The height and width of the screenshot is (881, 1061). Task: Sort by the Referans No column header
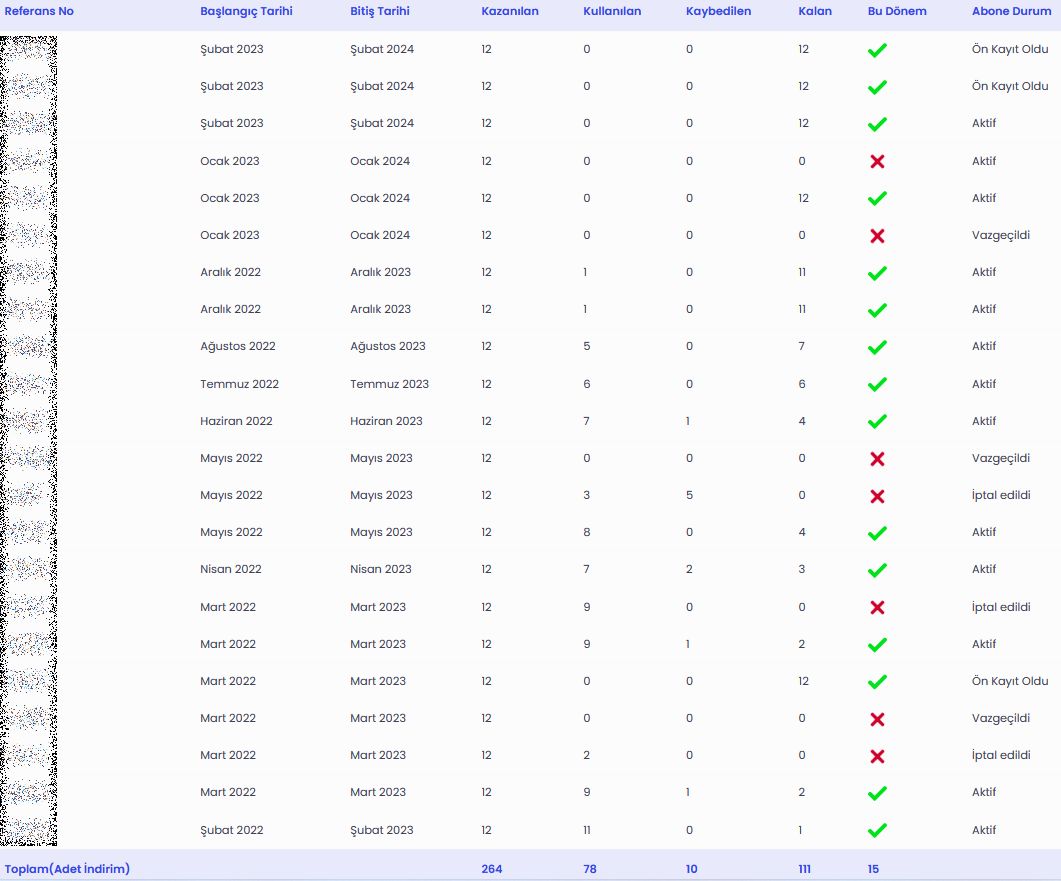coord(39,11)
